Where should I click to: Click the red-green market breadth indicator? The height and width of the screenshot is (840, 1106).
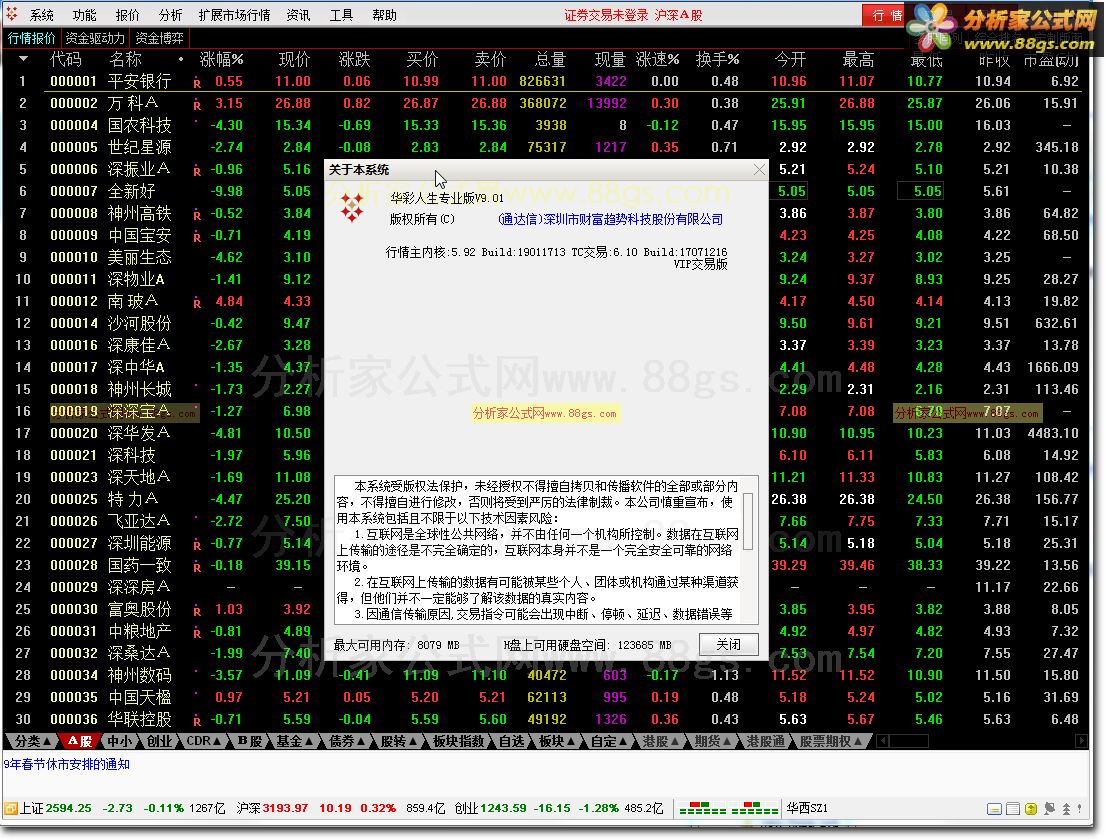729,808
